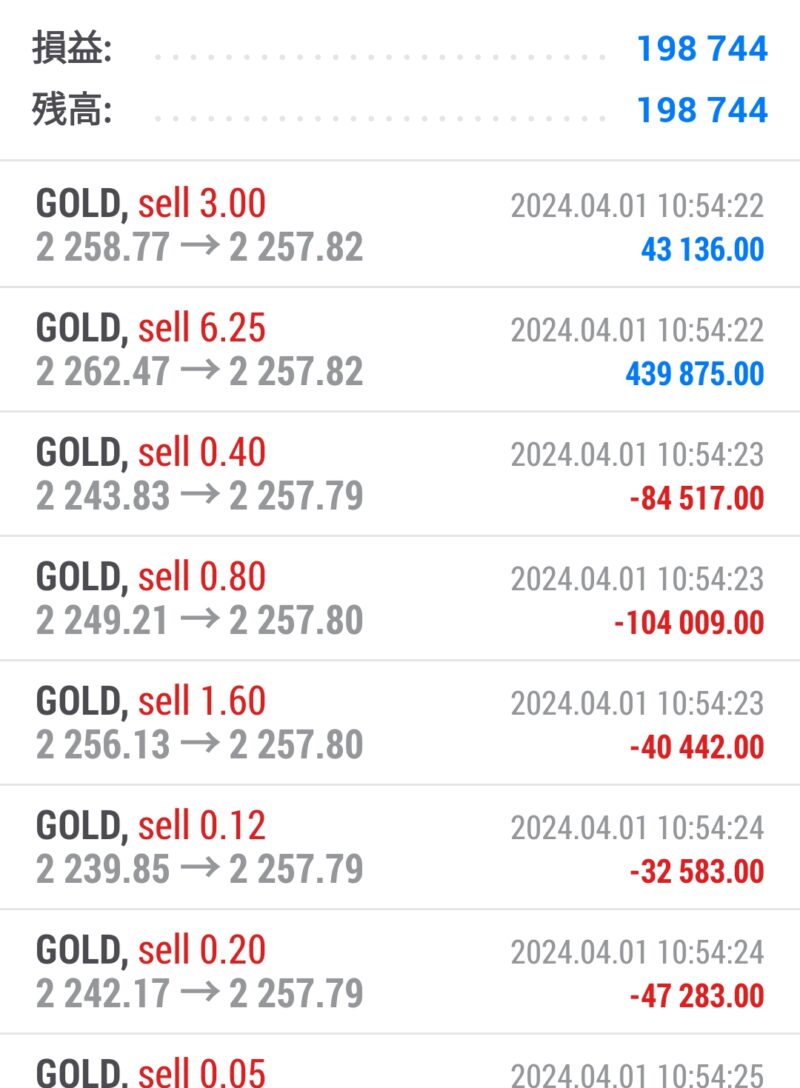Click the -40 442.00 loss amount
Screen dimensions: 800x1088
point(697,747)
